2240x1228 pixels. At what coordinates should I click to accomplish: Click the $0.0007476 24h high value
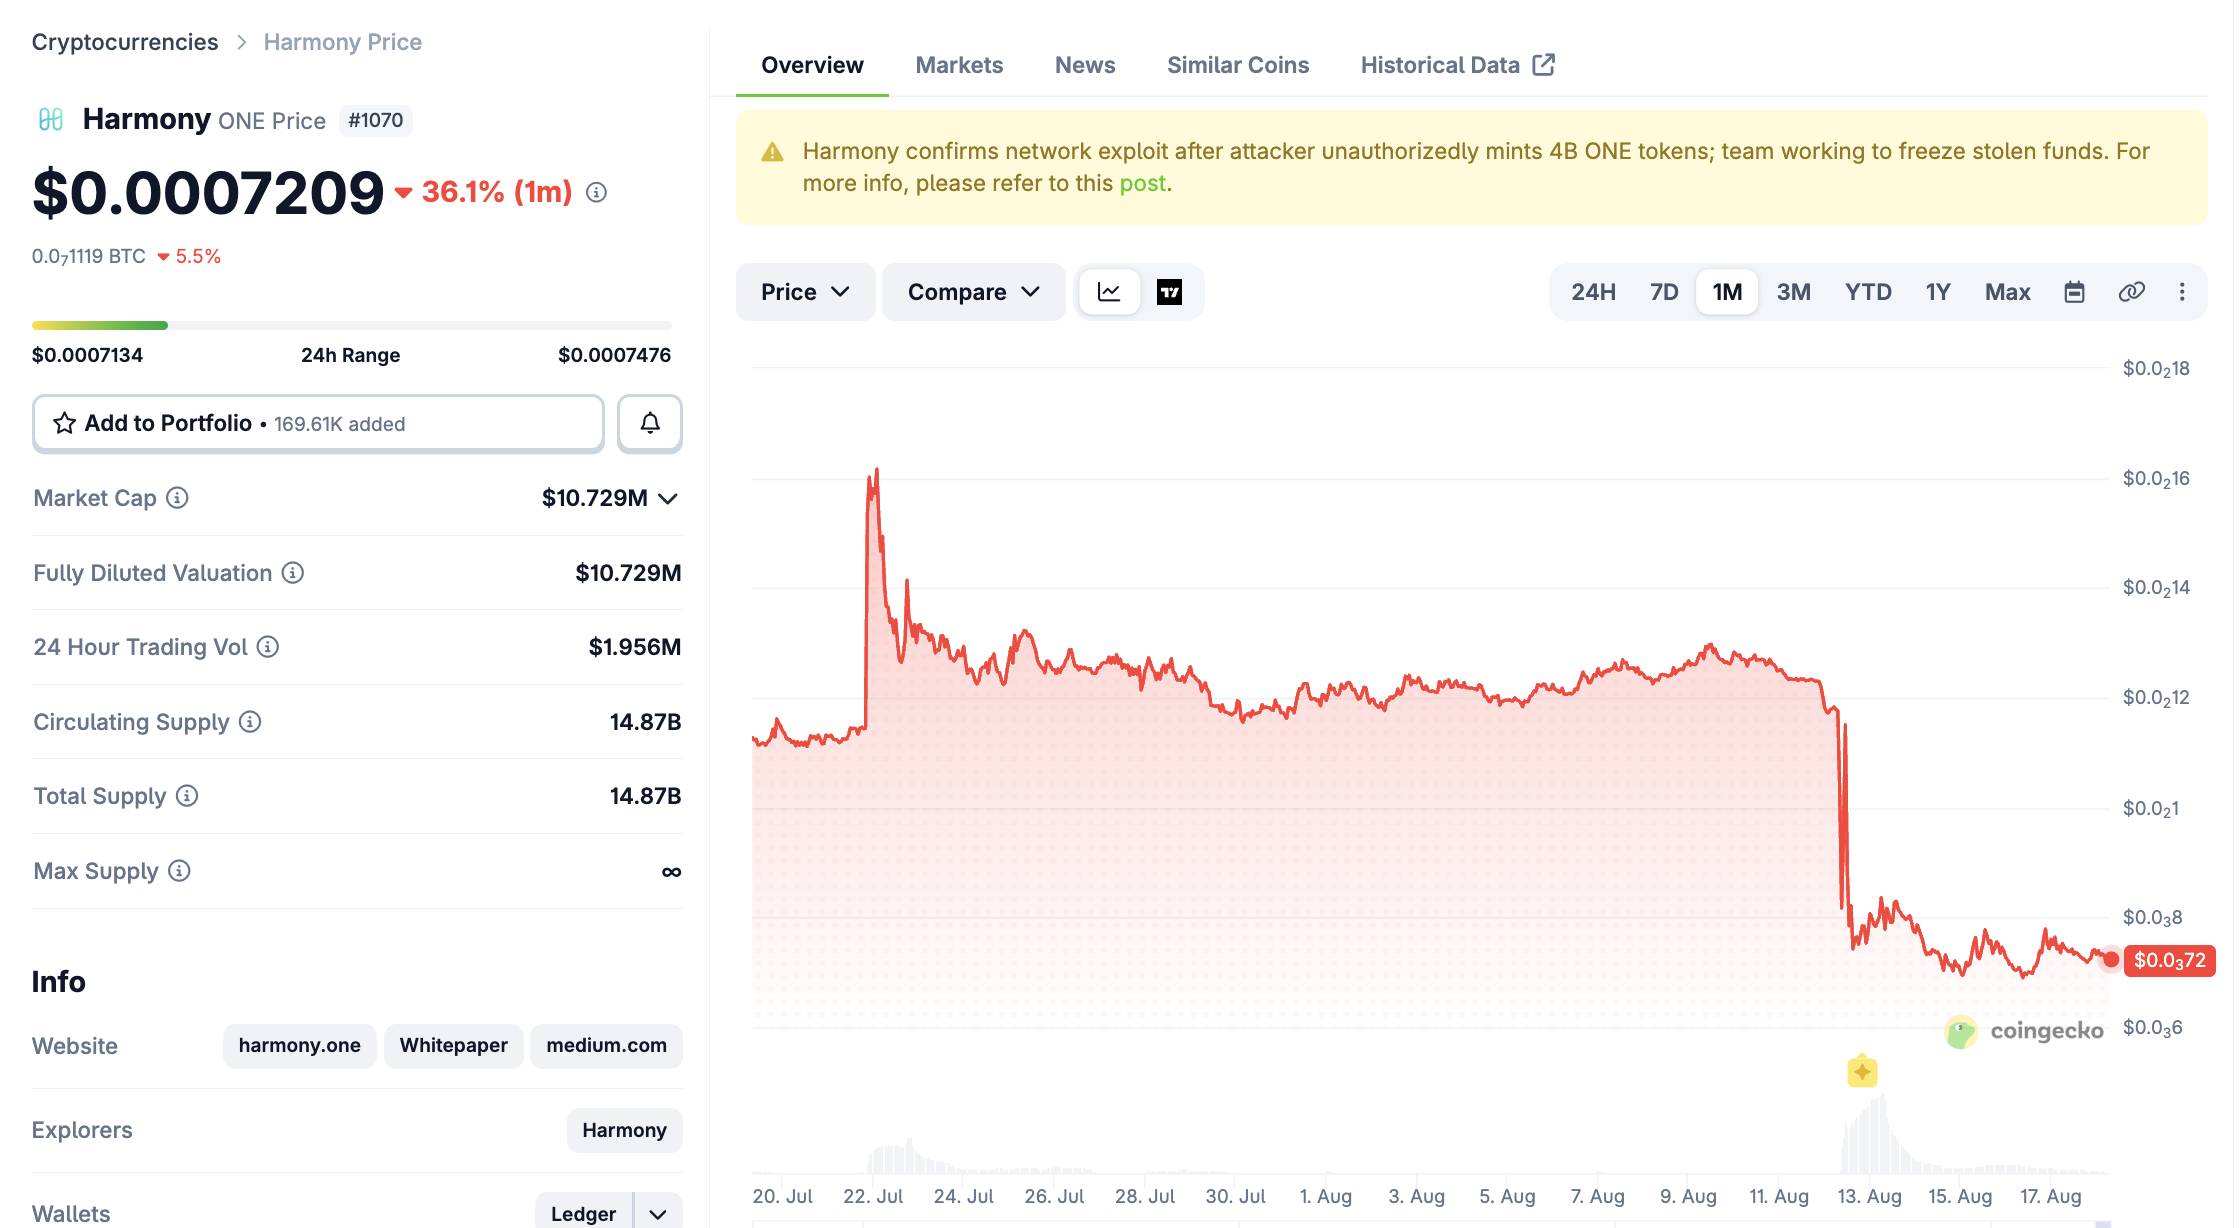615,355
